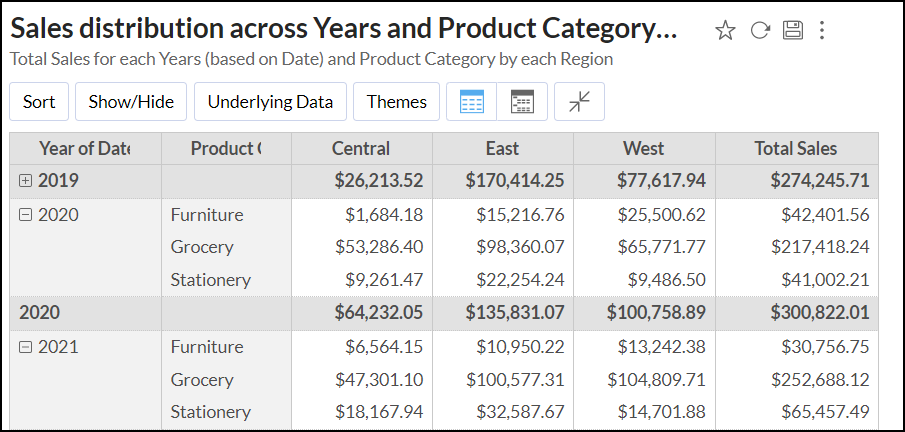
Task: Save the report using the disk icon
Action: point(793,31)
